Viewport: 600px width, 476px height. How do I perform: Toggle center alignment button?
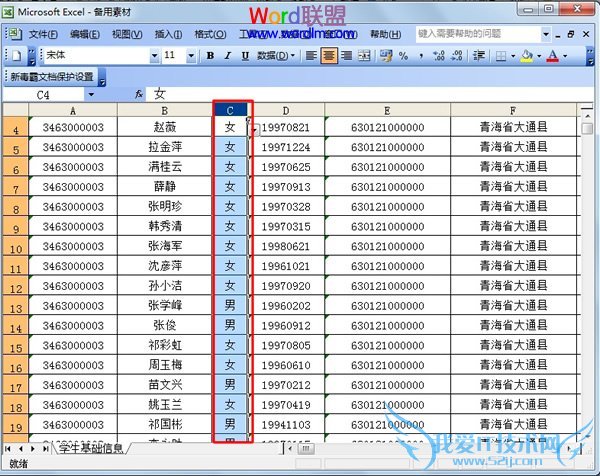tap(329, 56)
